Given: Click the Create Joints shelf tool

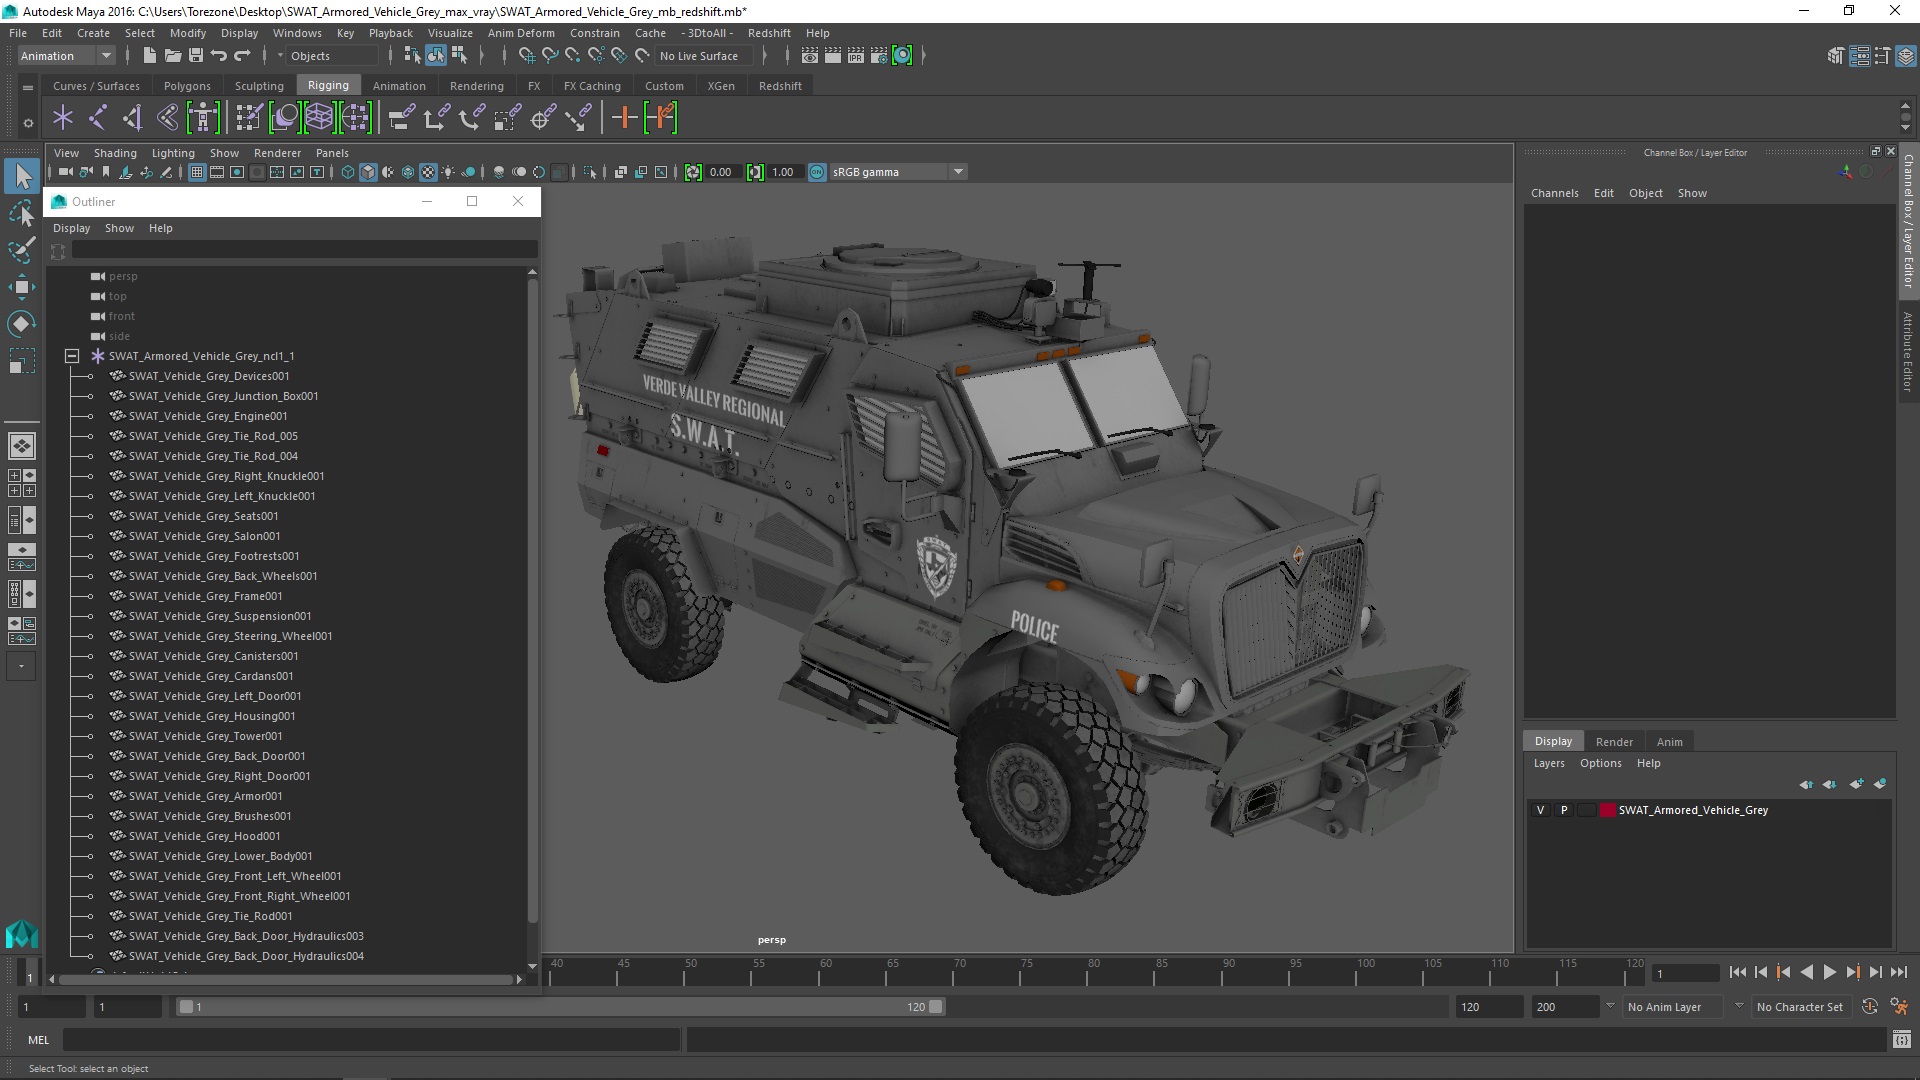Looking at the screenshot, I should click(x=98, y=118).
